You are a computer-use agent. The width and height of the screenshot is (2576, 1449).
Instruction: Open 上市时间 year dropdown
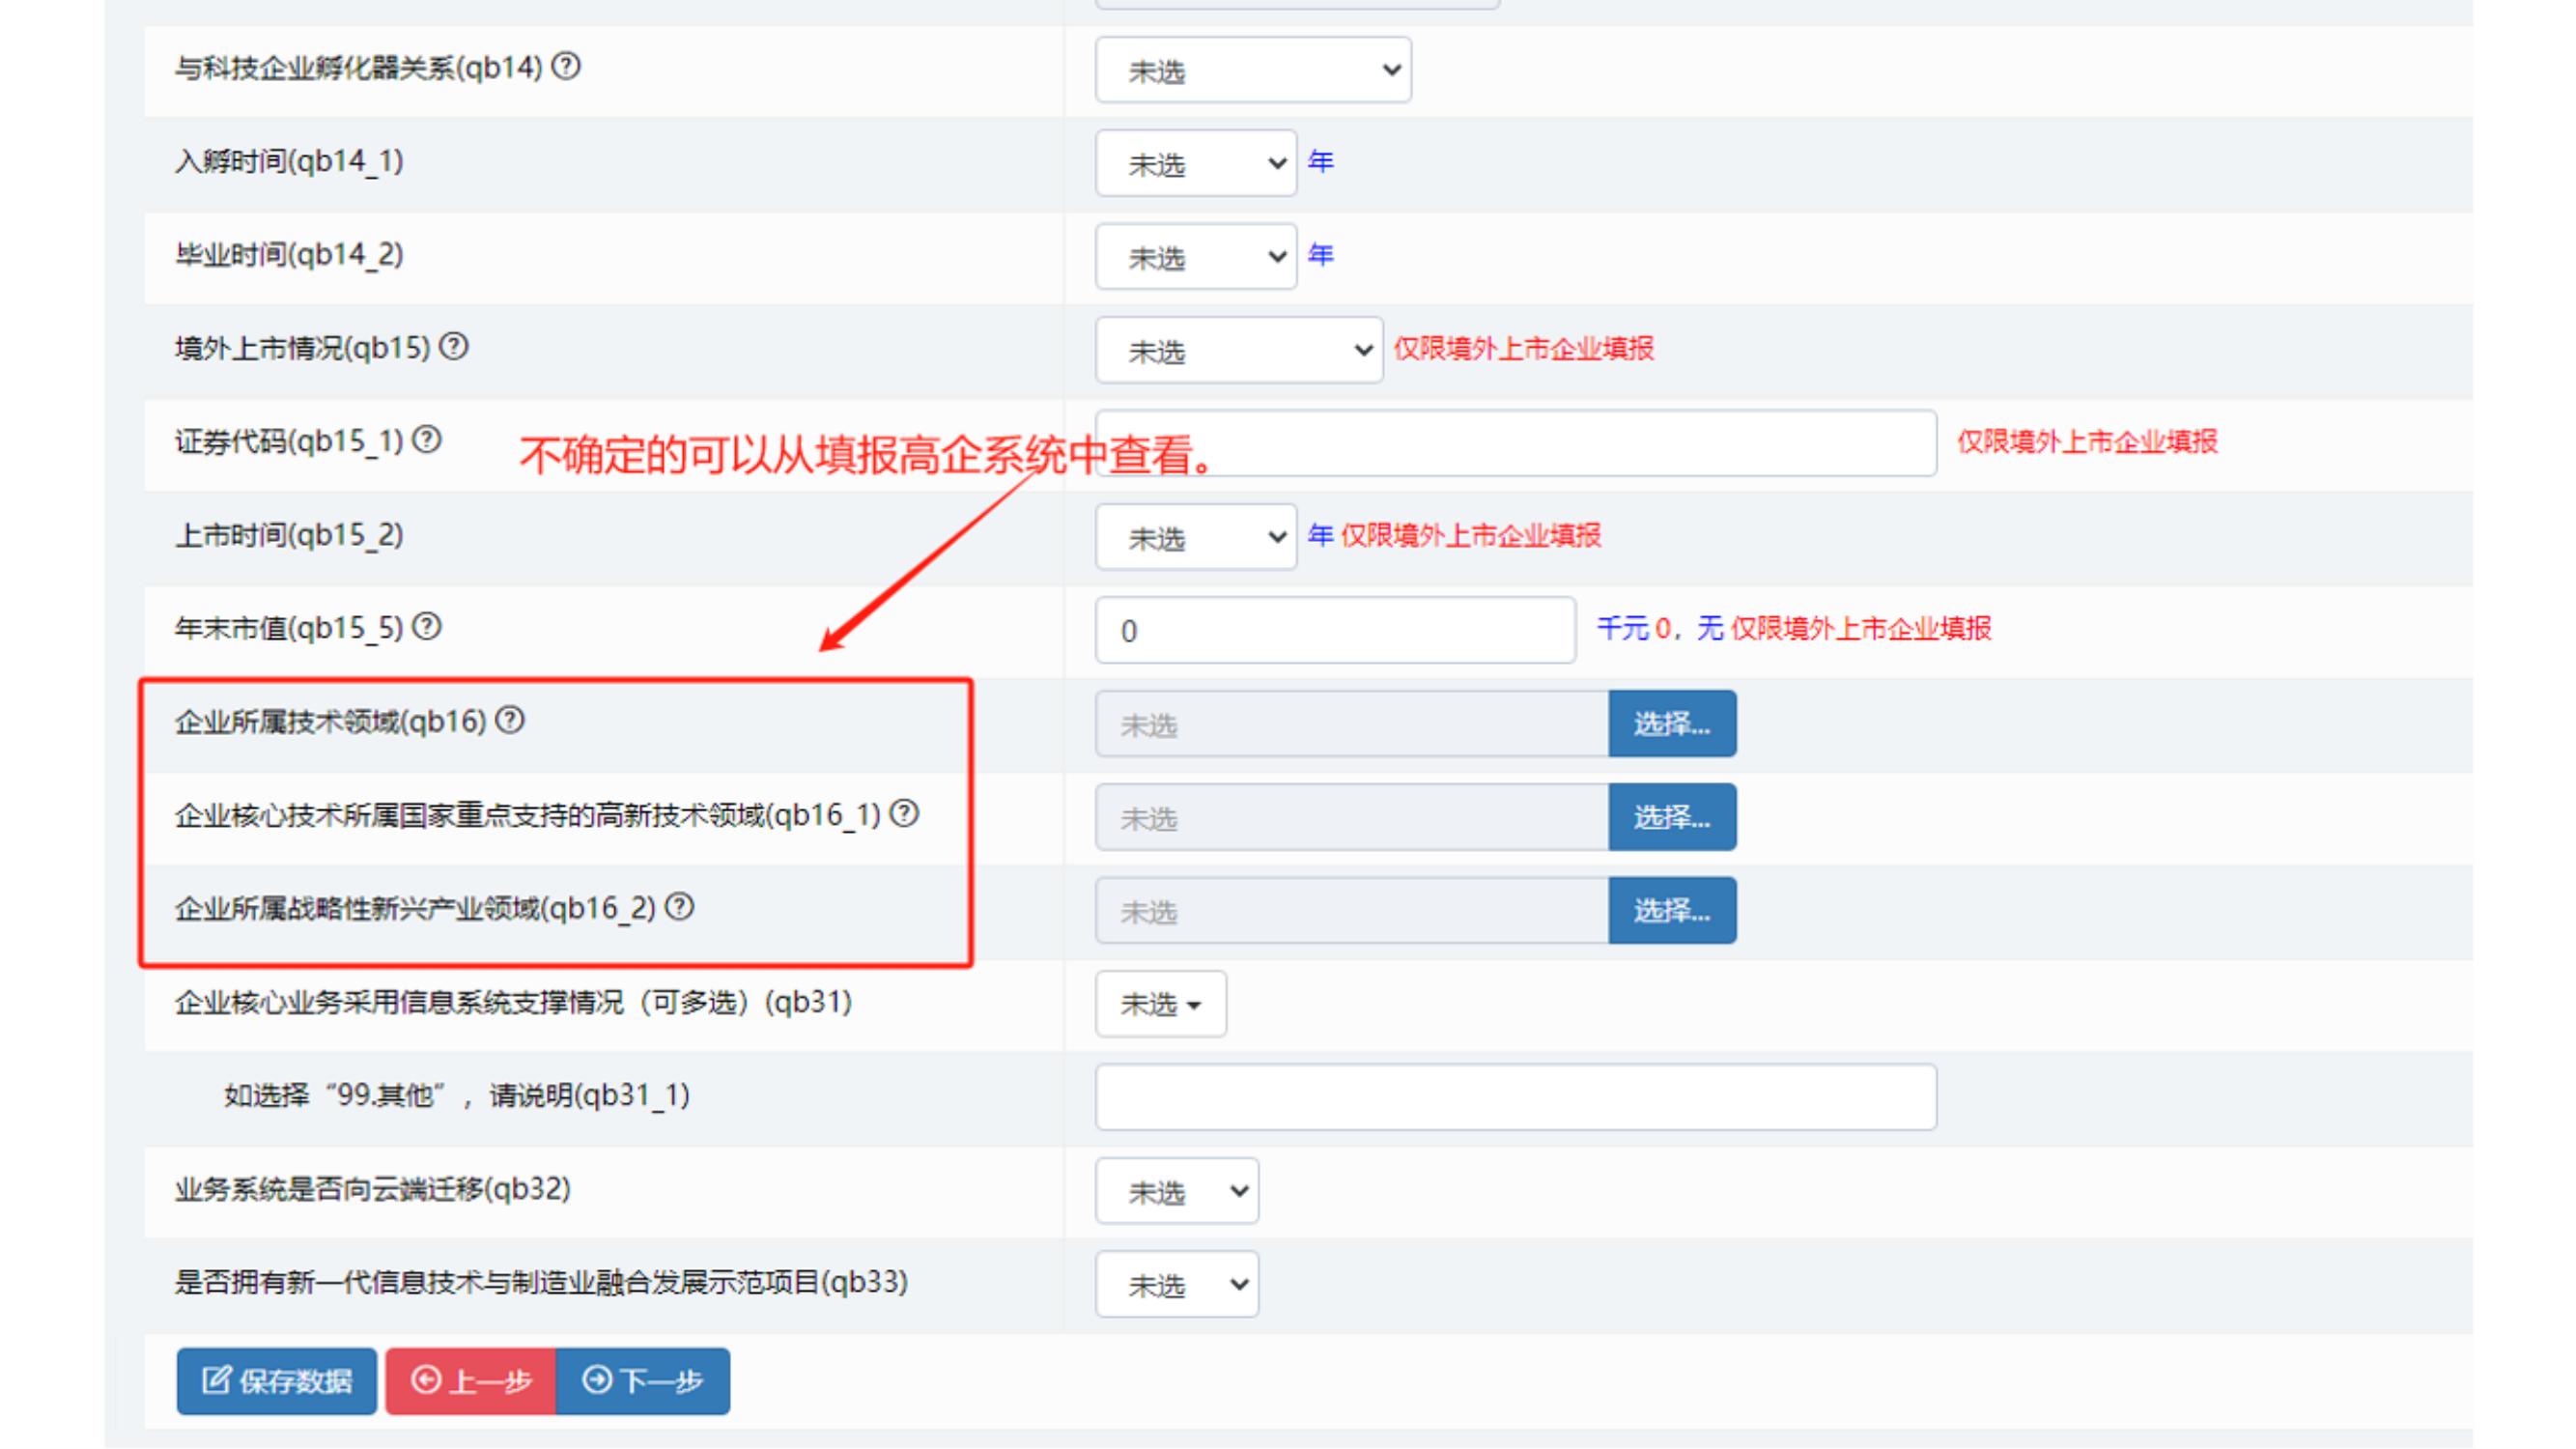click(x=1195, y=537)
